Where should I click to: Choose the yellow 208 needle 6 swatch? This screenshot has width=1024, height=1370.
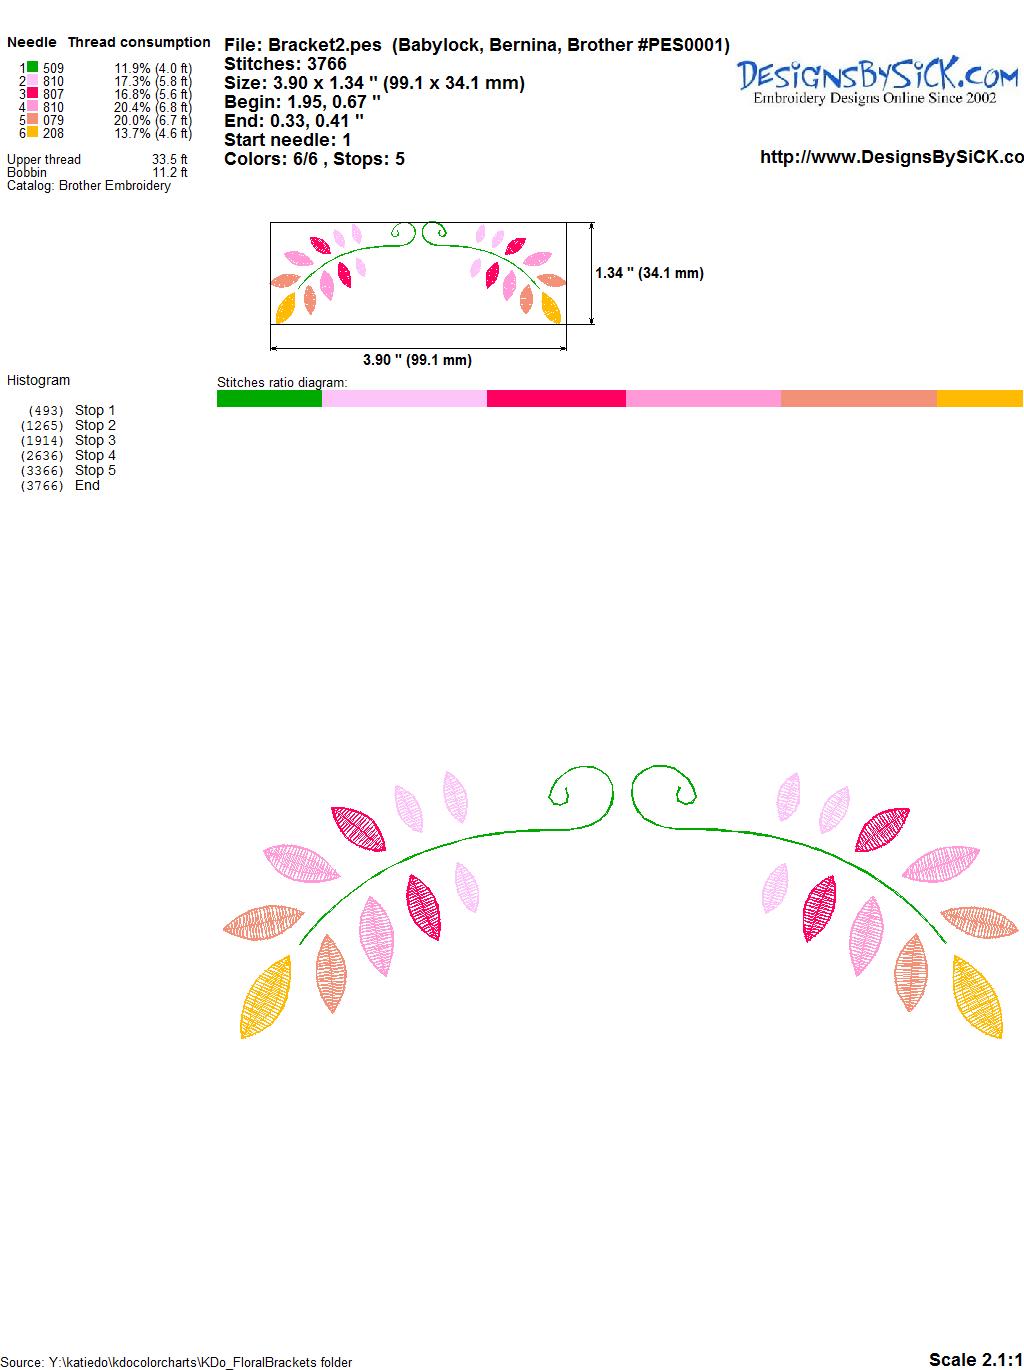click(32, 133)
